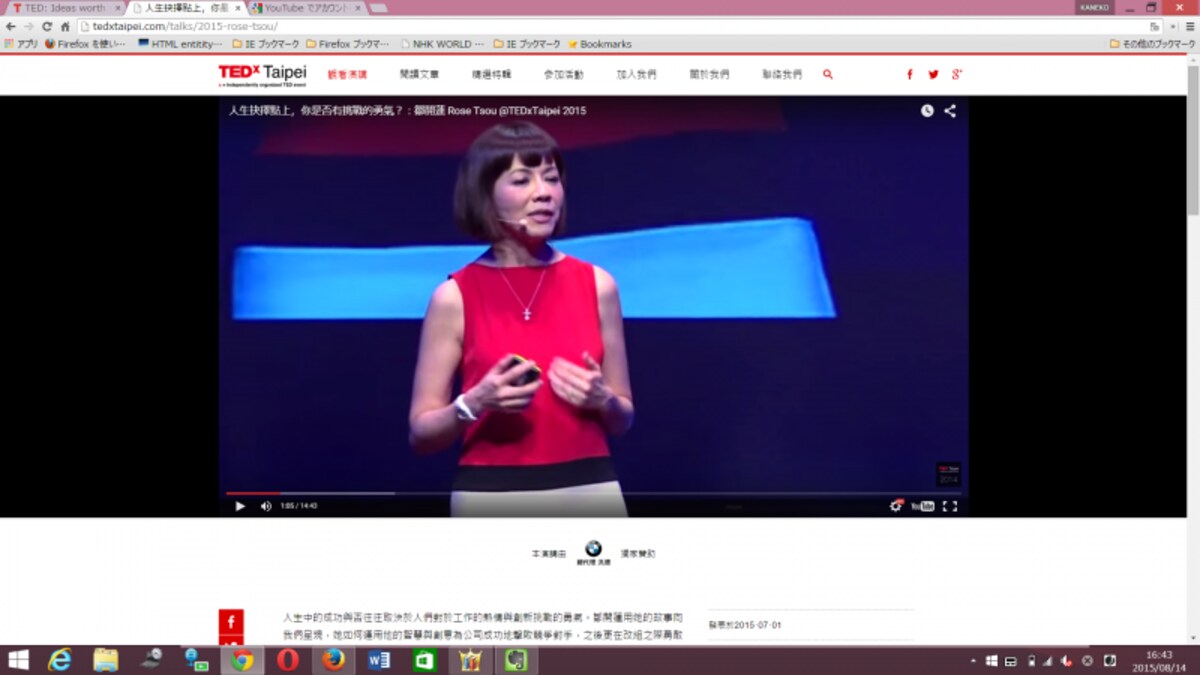Open TEDxTaipei Google+ icon in header
Viewport: 1200px width, 675px height.
click(957, 74)
